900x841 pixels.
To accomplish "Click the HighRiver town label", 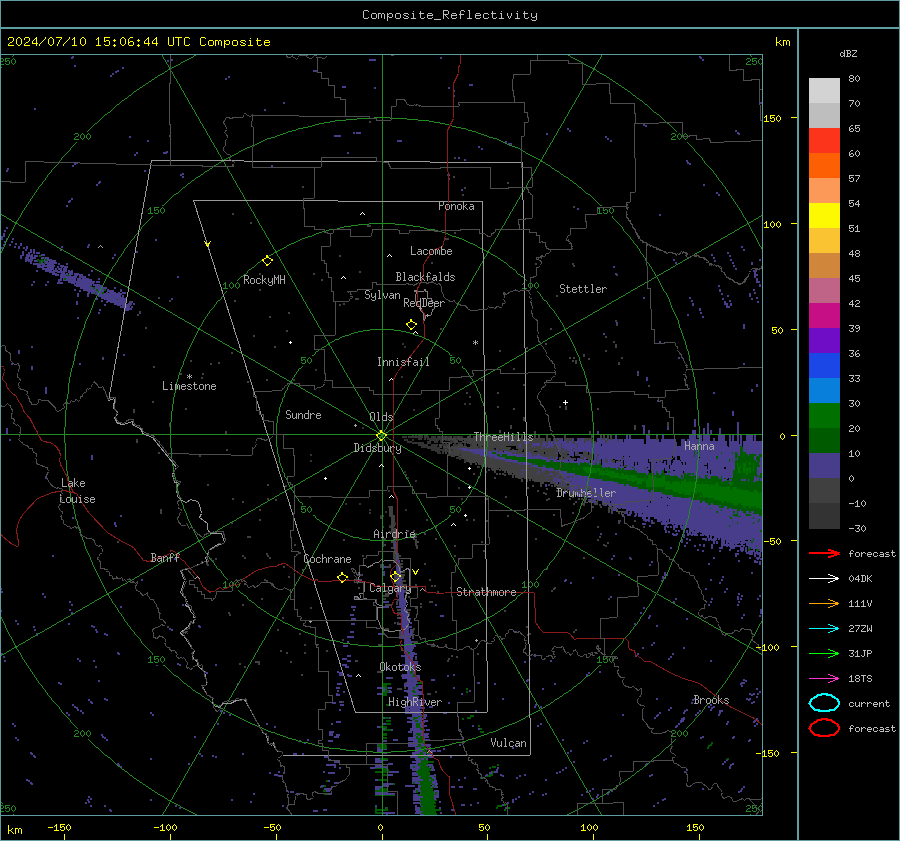I will (x=415, y=702).
